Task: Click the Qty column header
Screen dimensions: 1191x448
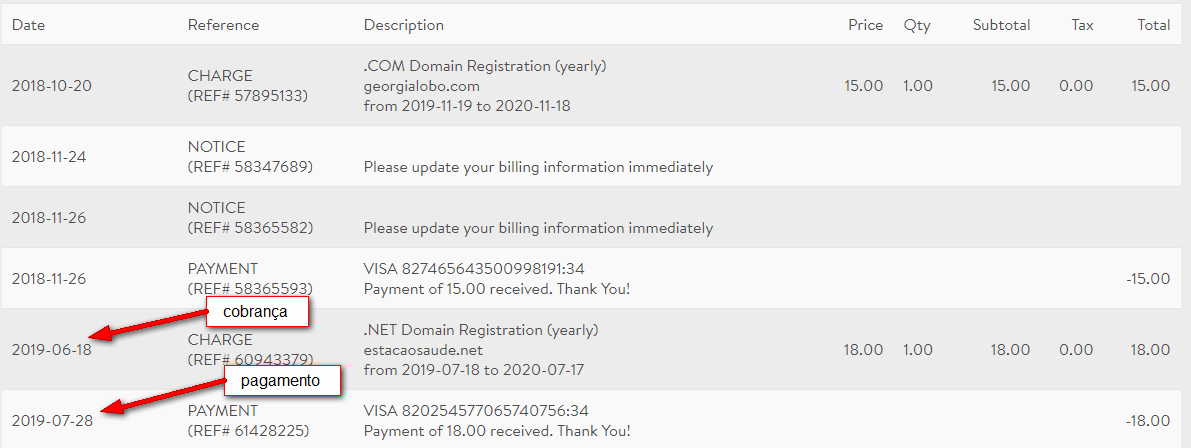Action: click(x=917, y=25)
